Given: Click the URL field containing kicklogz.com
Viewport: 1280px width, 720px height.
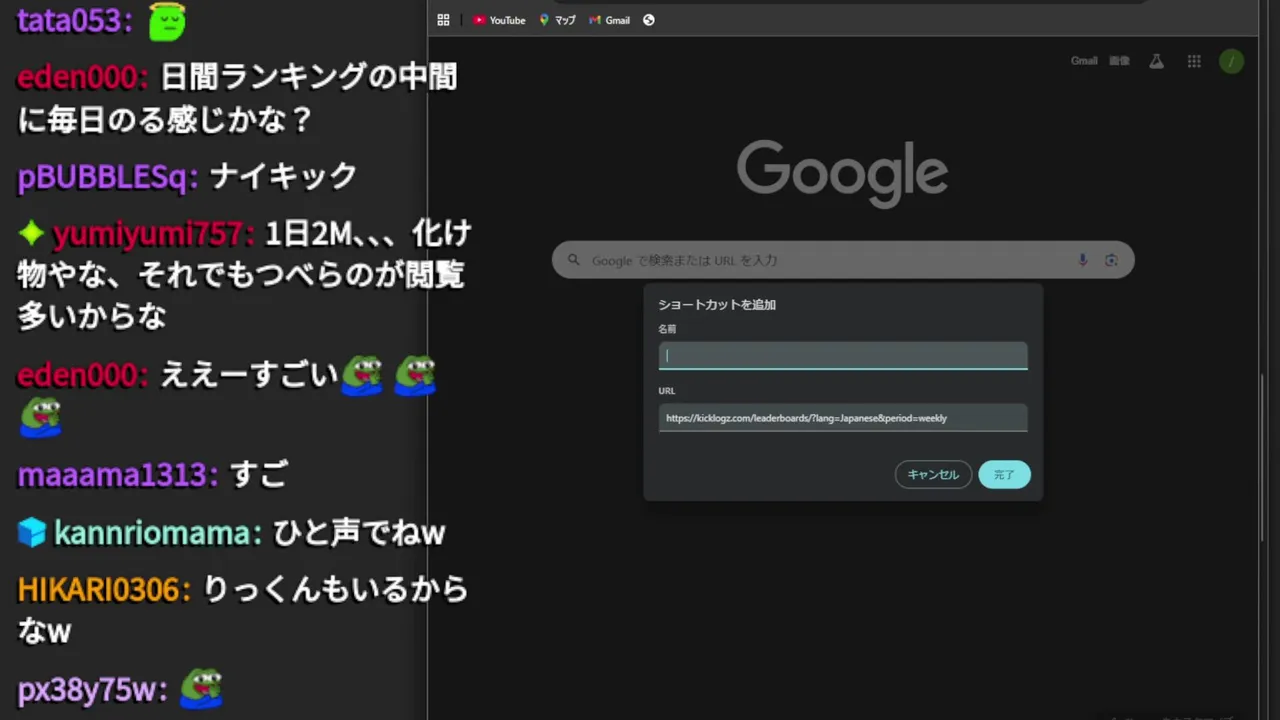Looking at the screenshot, I should pos(843,418).
